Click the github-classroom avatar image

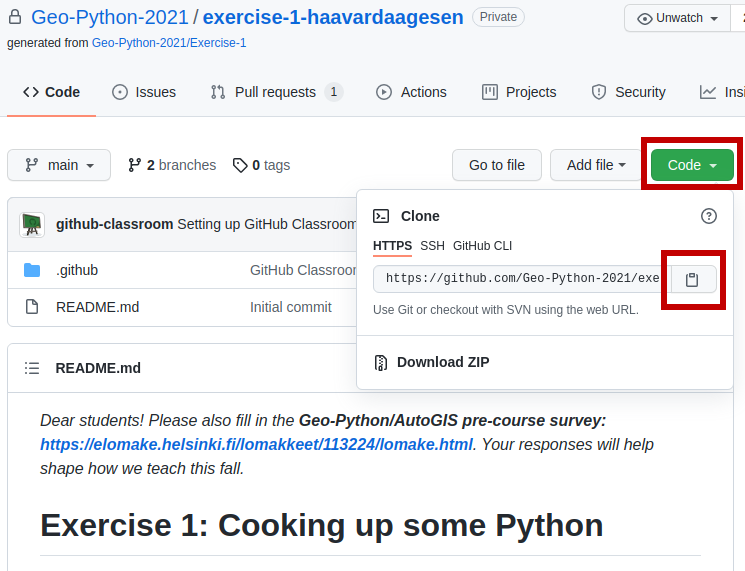32,224
